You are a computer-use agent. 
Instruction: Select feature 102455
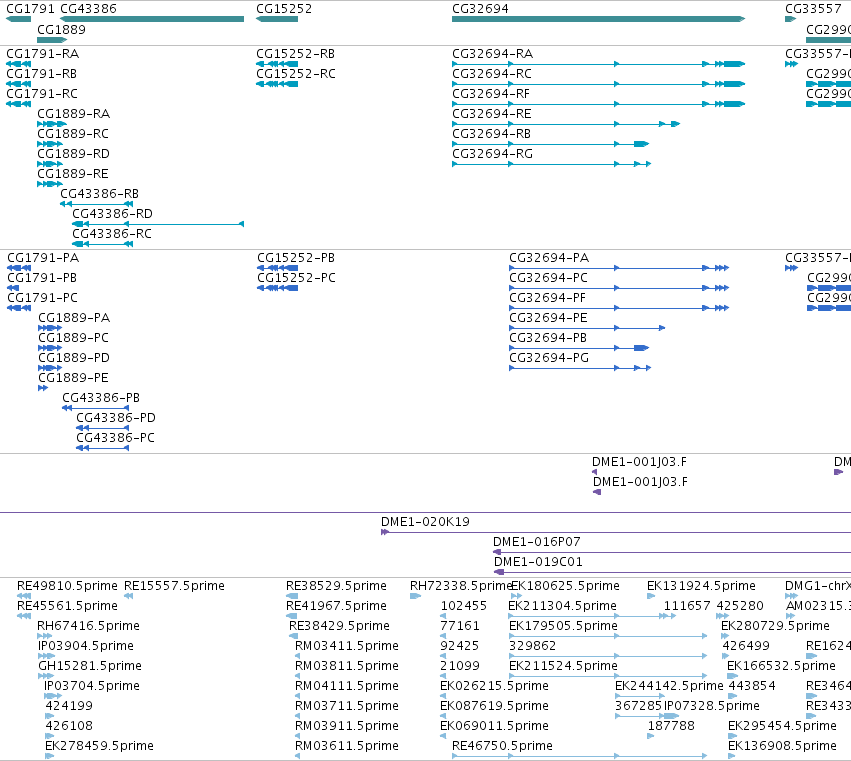coord(443,616)
